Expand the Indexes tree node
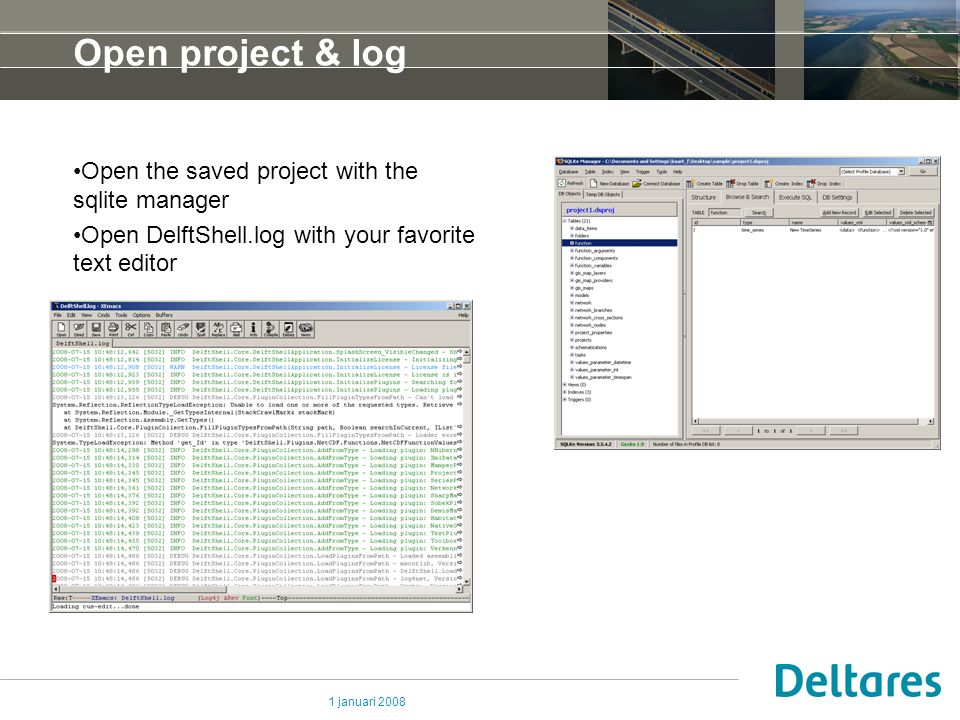Image resolution: width=960 pixels, height=720 pixels. click(x=564, y=392)
